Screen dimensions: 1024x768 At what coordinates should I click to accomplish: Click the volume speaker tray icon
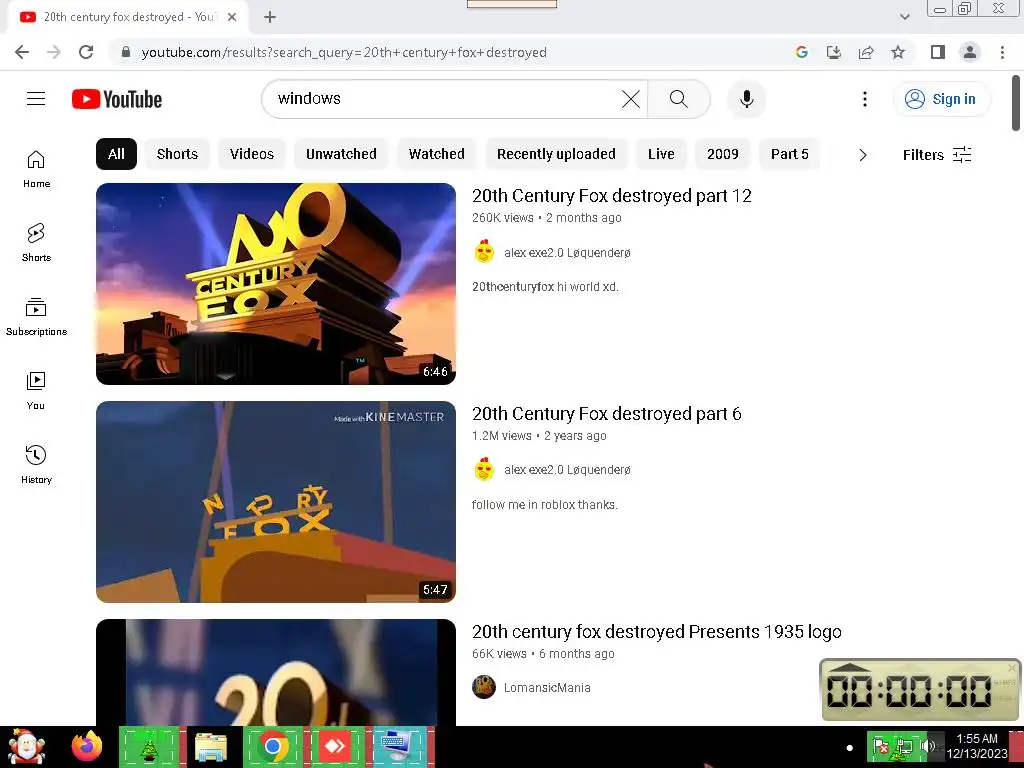(927, 746)
